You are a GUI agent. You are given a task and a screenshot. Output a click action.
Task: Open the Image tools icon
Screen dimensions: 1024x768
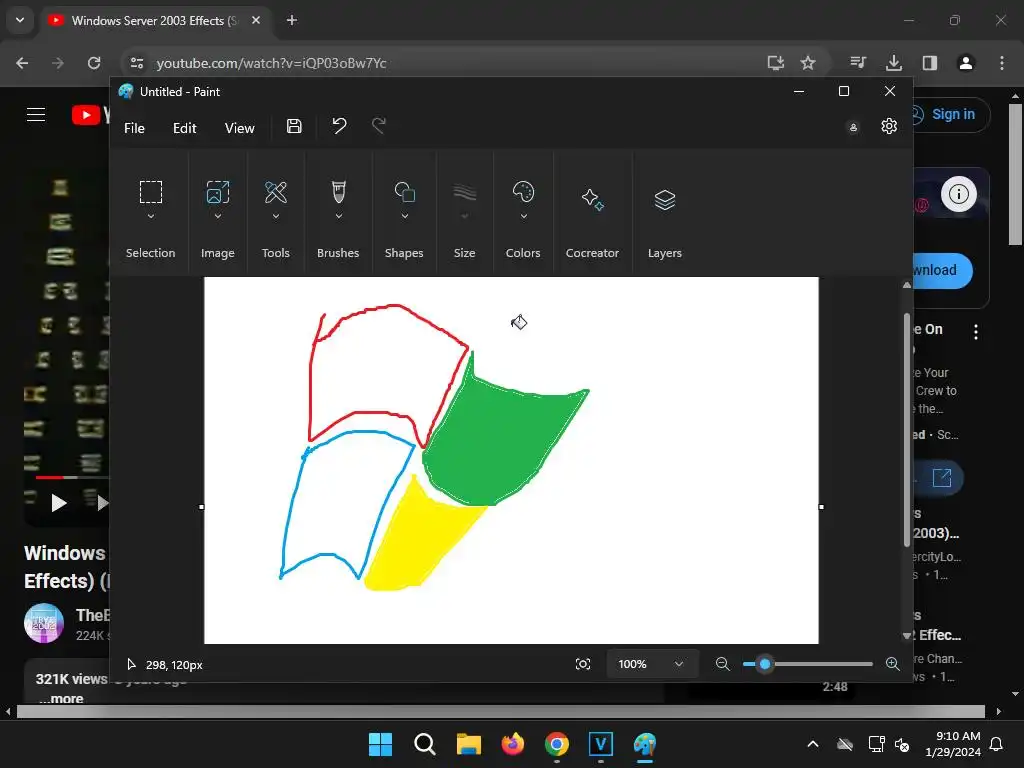click(x=217, y=192)
